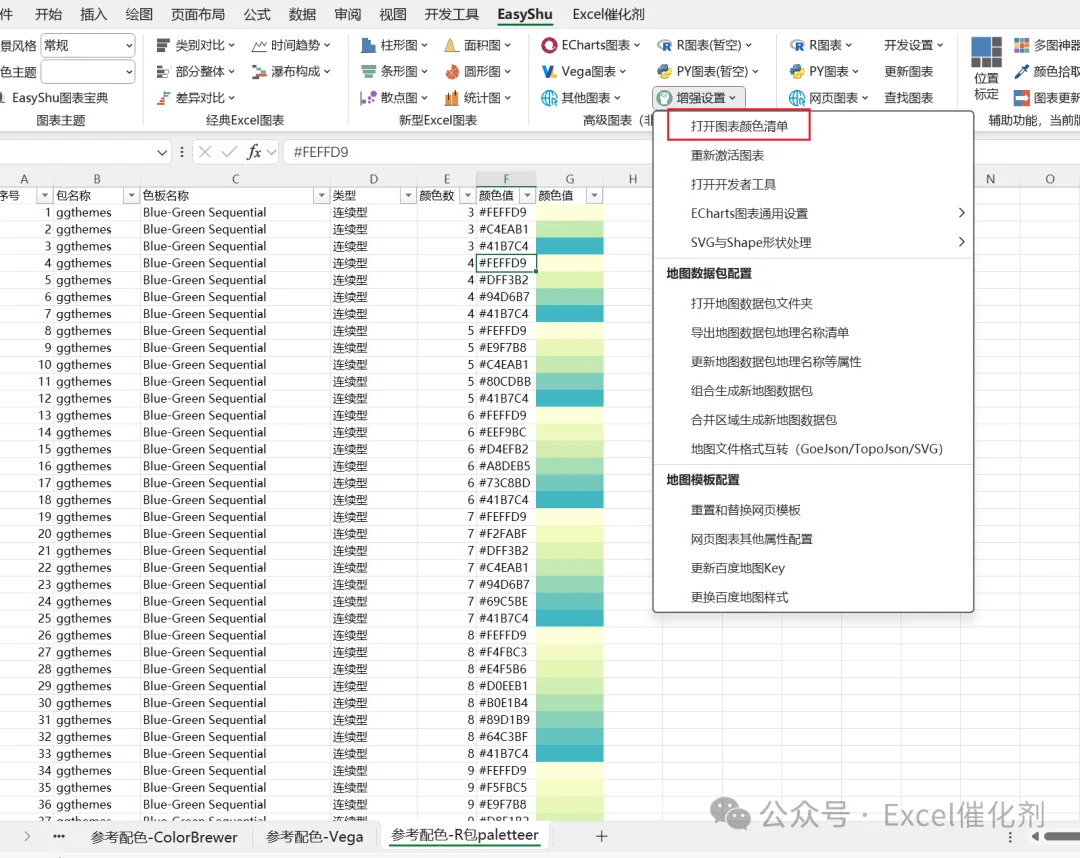Click the 位置标定 button
Image resolution: width=1080 pixels, height=858 pixels.
point(986,70)
